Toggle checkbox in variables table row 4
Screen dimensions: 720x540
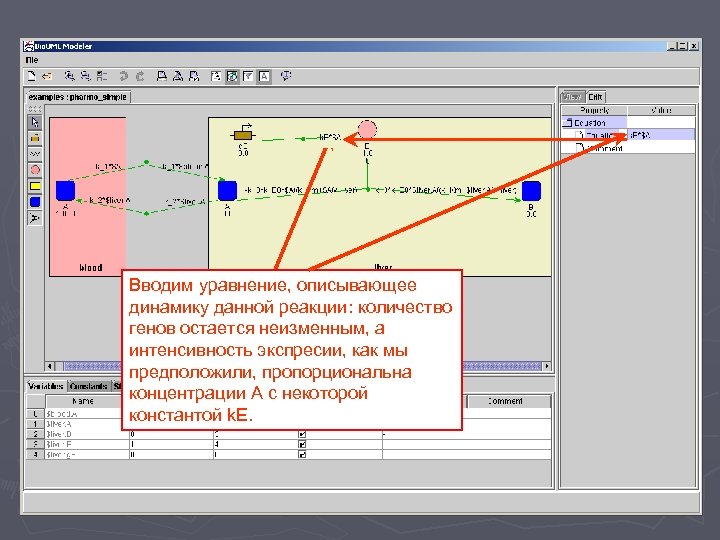pyautogui.click(x=302, y=455)
